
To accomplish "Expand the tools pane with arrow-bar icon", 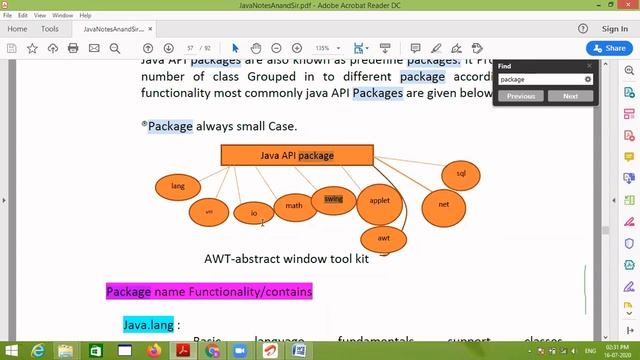I will pos(630,330).
